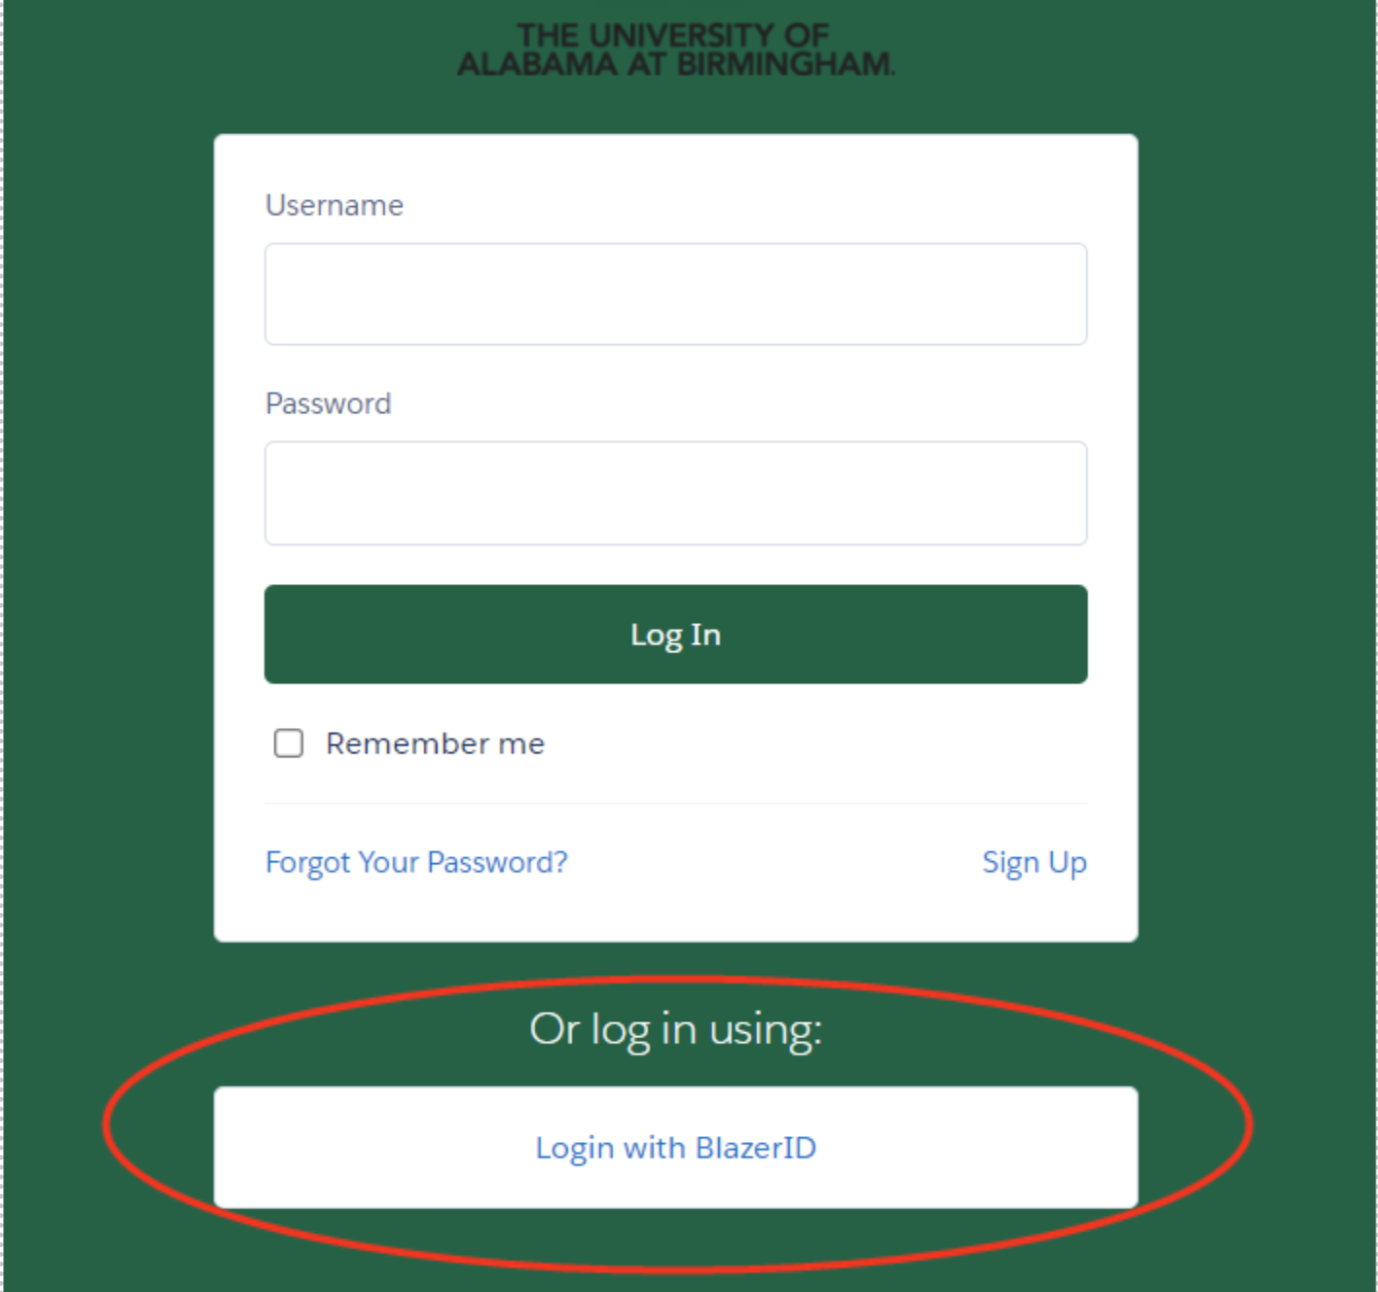Click the "Or log in using:" heading

click(x=676, y=1029)
